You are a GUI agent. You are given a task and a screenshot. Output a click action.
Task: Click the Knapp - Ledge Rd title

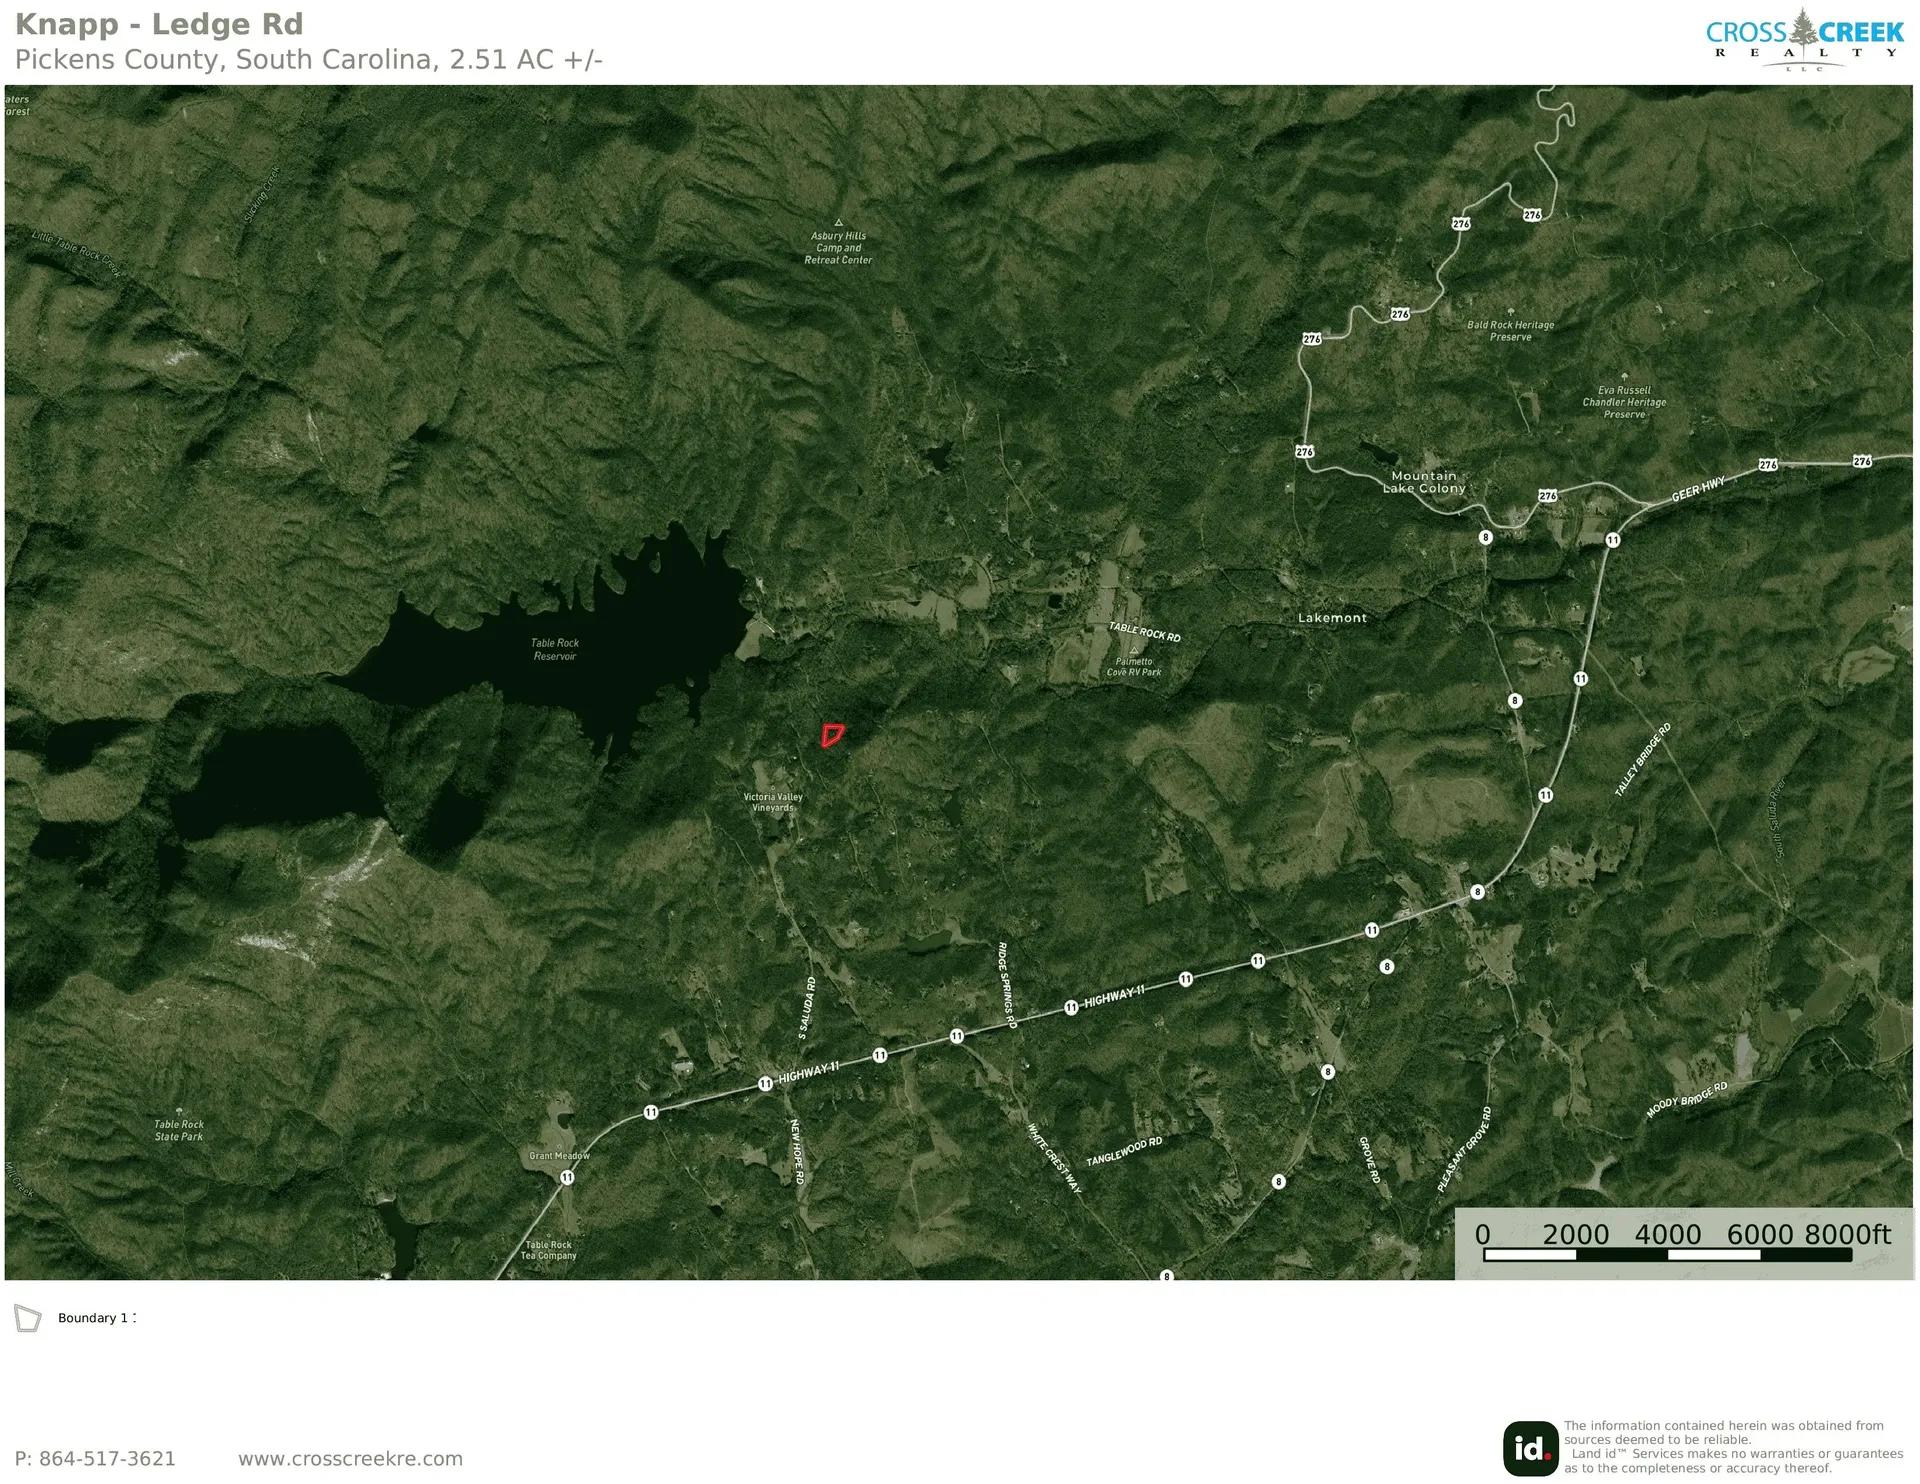point(159,24)
